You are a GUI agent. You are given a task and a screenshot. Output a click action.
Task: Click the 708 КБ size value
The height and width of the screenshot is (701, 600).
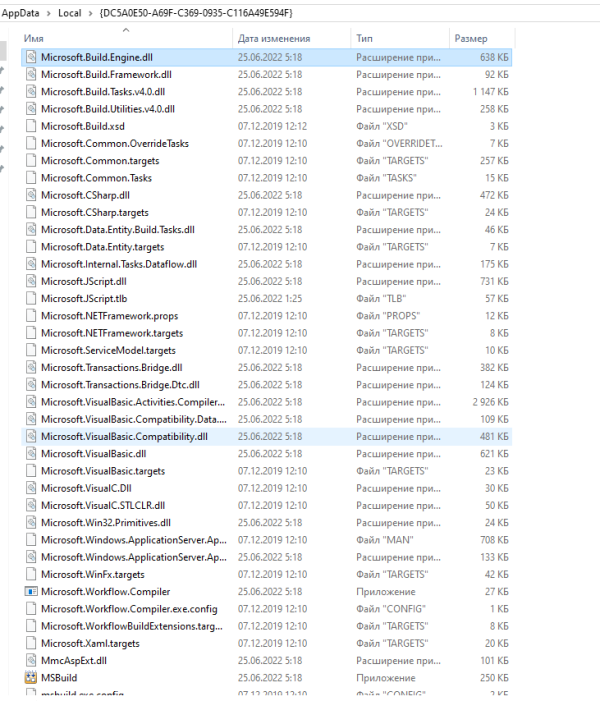pyautogui.click(x=494, y=540)
